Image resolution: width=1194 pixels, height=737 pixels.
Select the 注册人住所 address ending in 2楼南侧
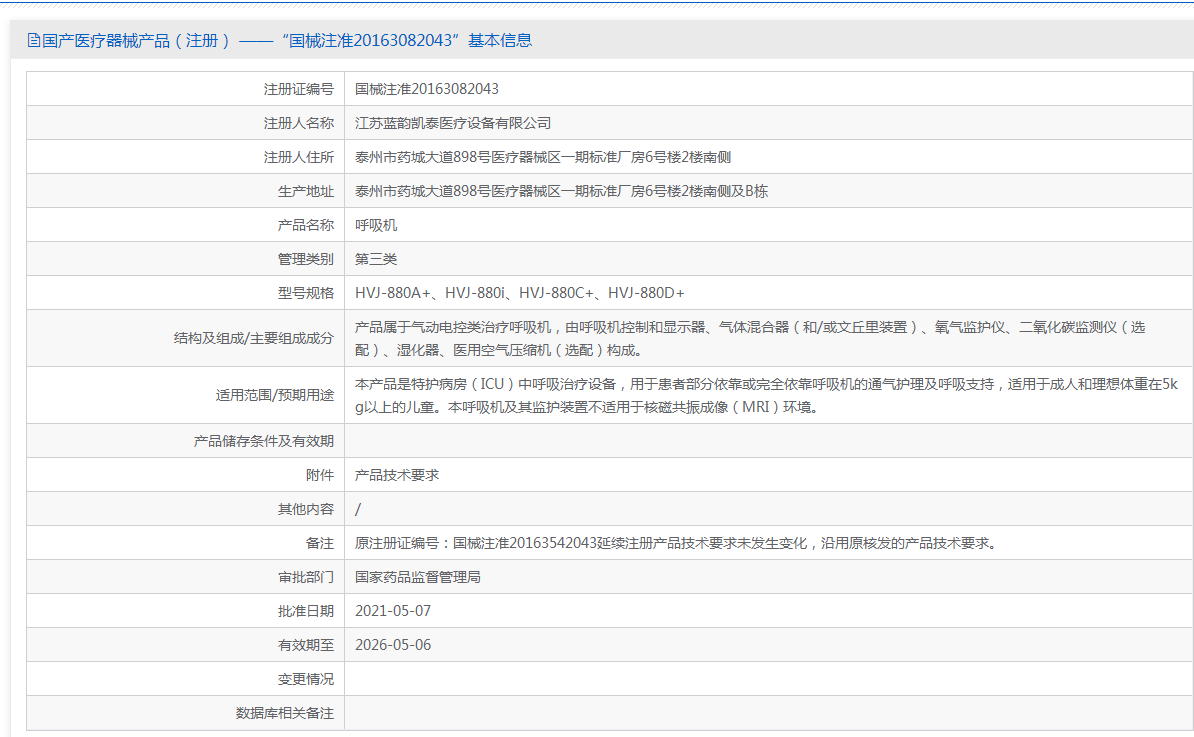[x=543, y=158]
